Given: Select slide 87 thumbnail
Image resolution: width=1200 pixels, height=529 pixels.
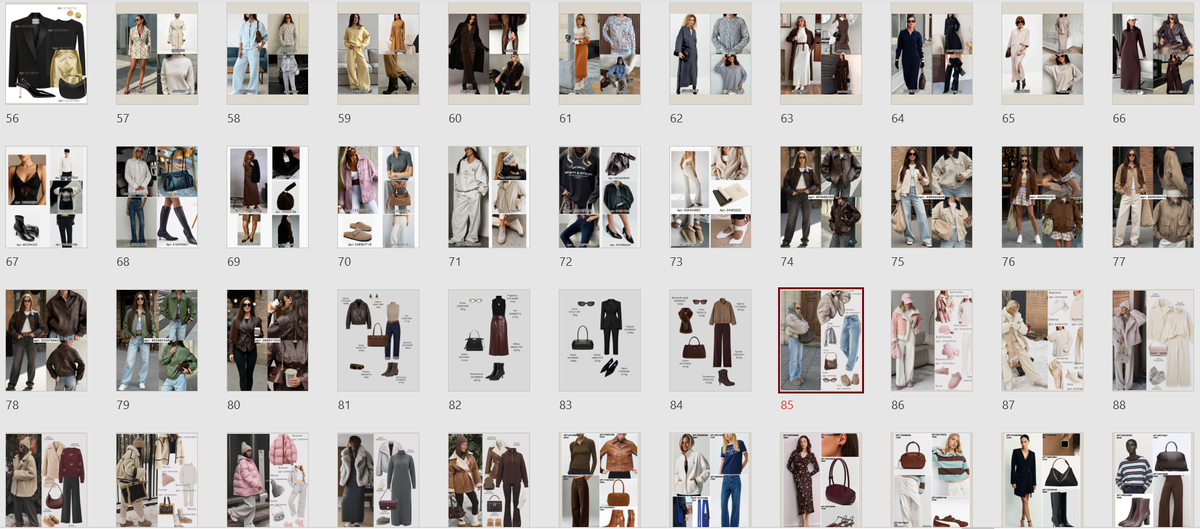Looking at the screenshot, I should tap(1042, 341).
